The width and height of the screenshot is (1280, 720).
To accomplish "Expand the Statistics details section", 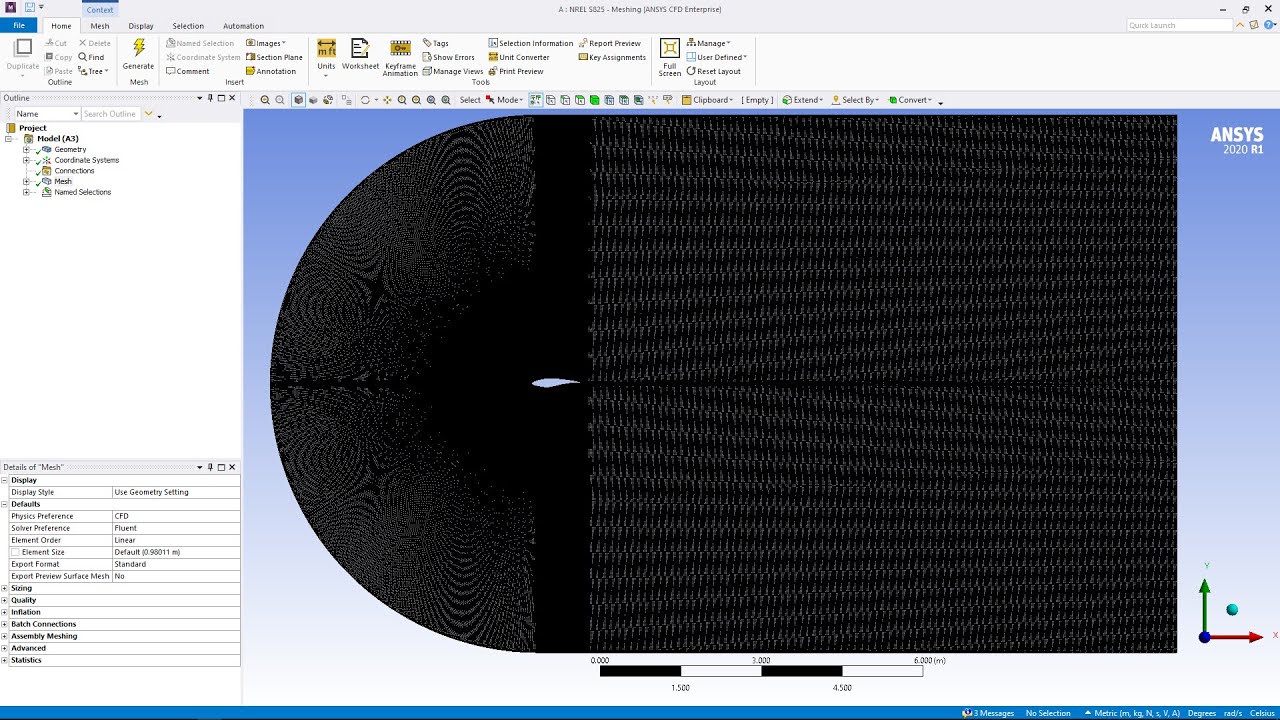I will (x=5, y=660).
